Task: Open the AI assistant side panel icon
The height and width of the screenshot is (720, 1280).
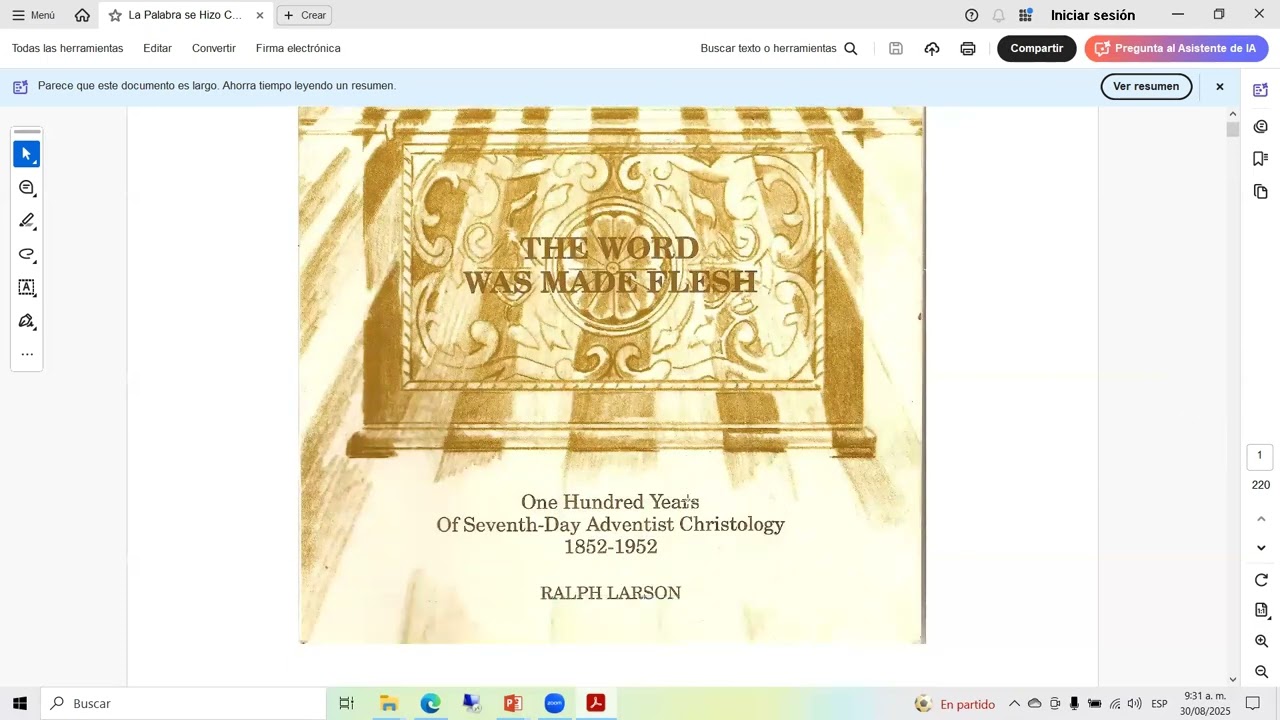Action: (1261, 90)
